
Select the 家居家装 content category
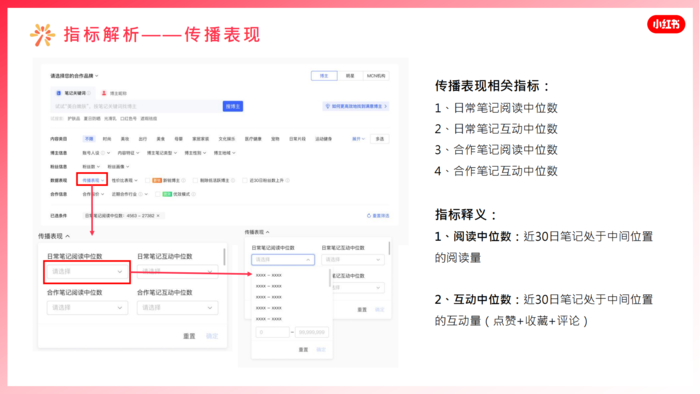click(200, 139)
